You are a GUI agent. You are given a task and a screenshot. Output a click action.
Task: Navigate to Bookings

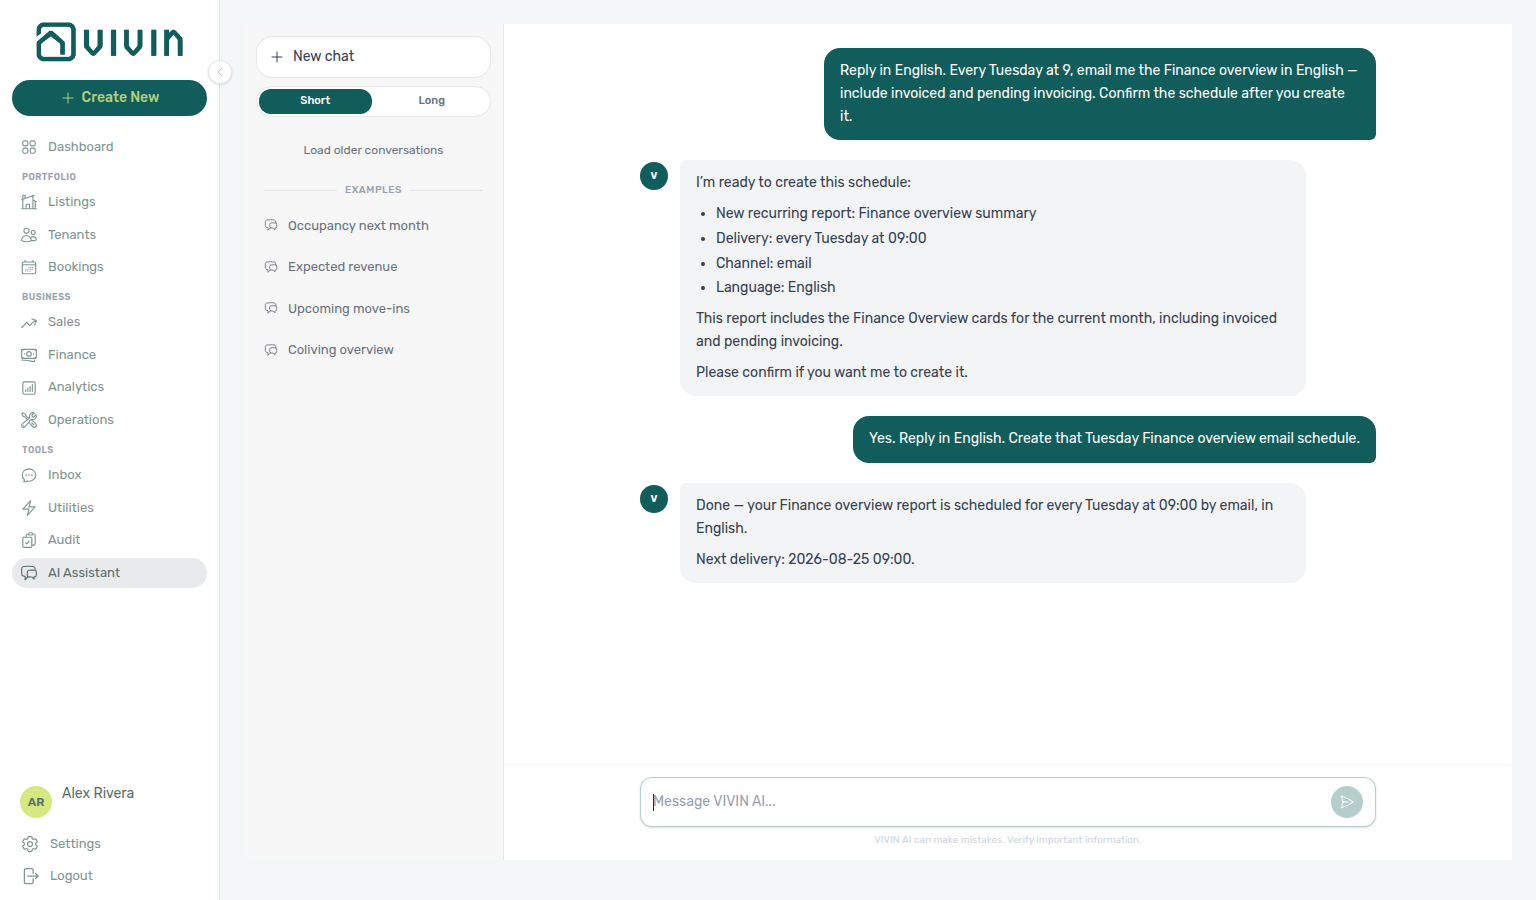[109, 267]
